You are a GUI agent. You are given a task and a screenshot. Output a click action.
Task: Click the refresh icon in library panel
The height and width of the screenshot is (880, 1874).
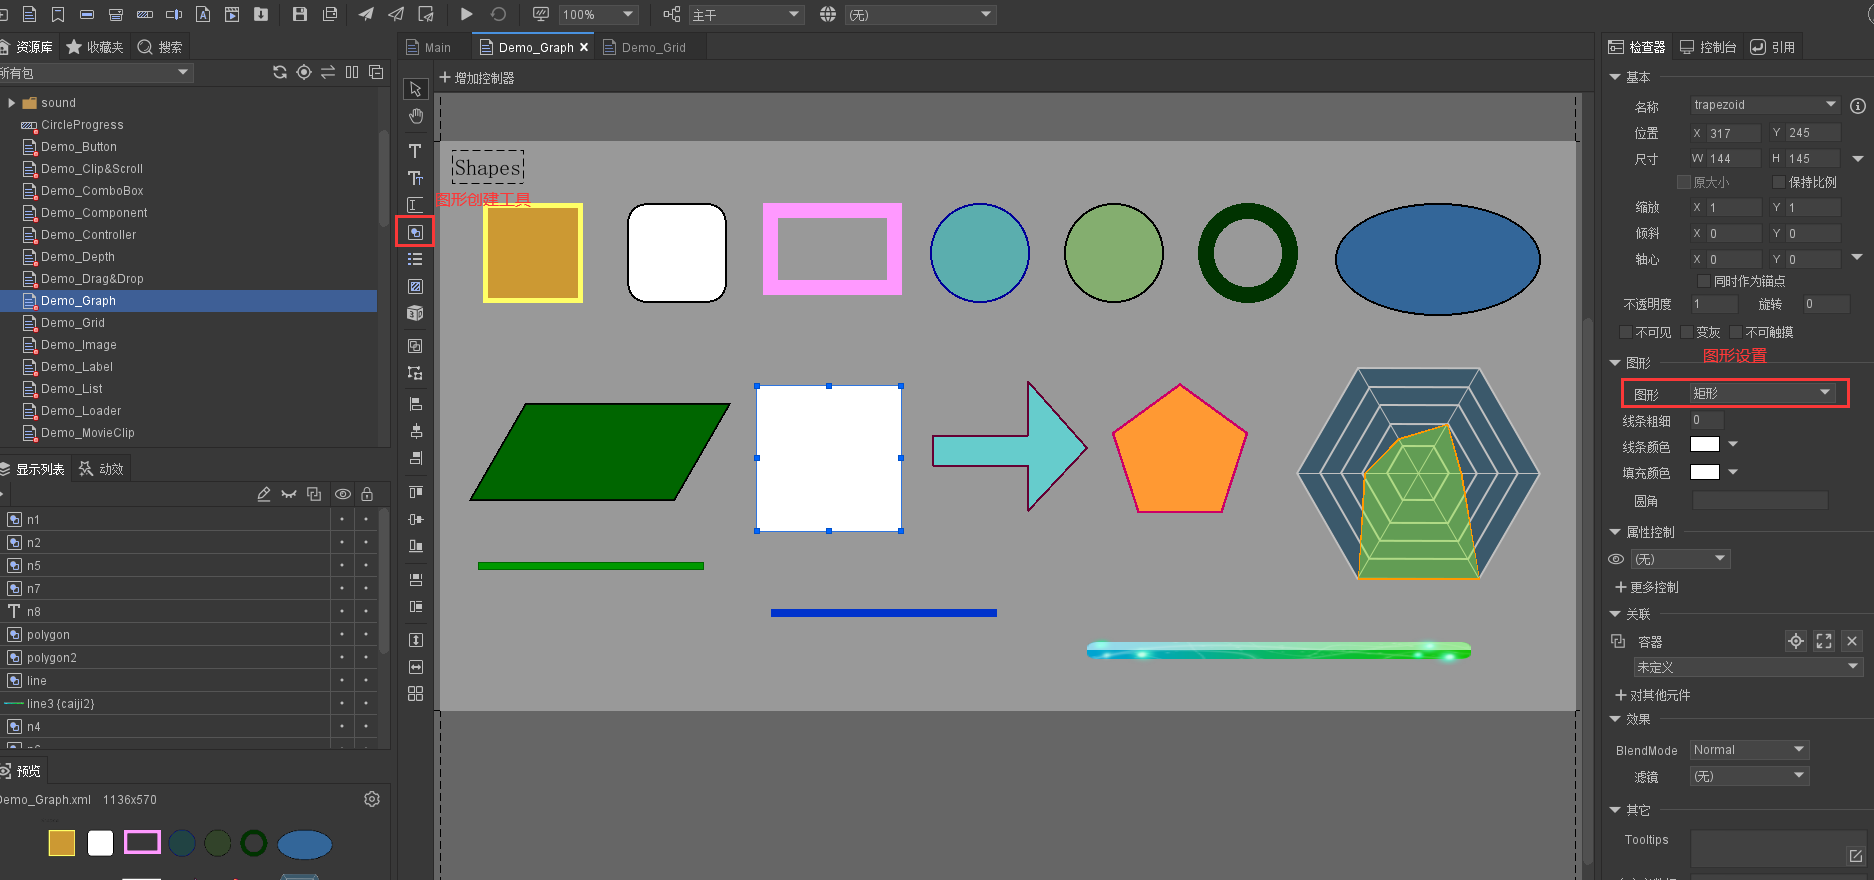280,72
